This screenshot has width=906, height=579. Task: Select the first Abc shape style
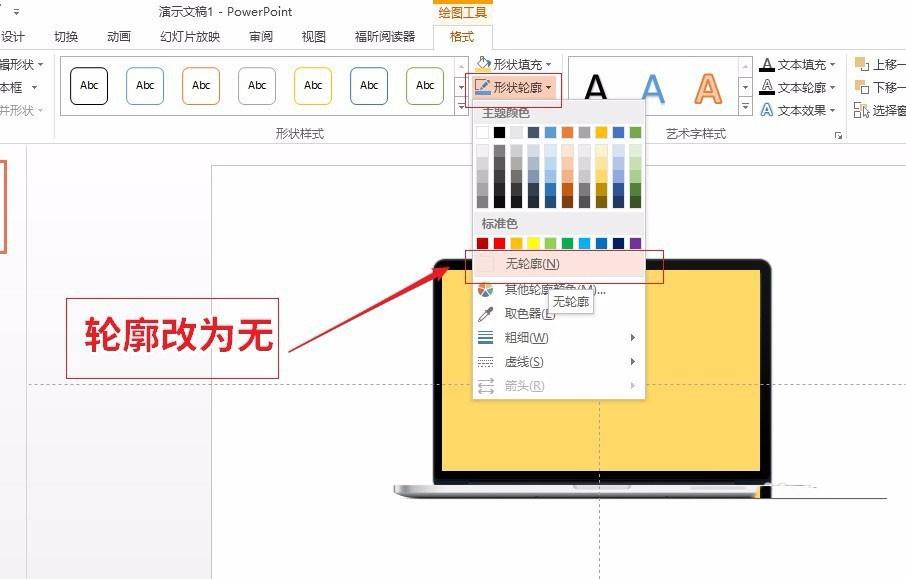coord(88,86)
